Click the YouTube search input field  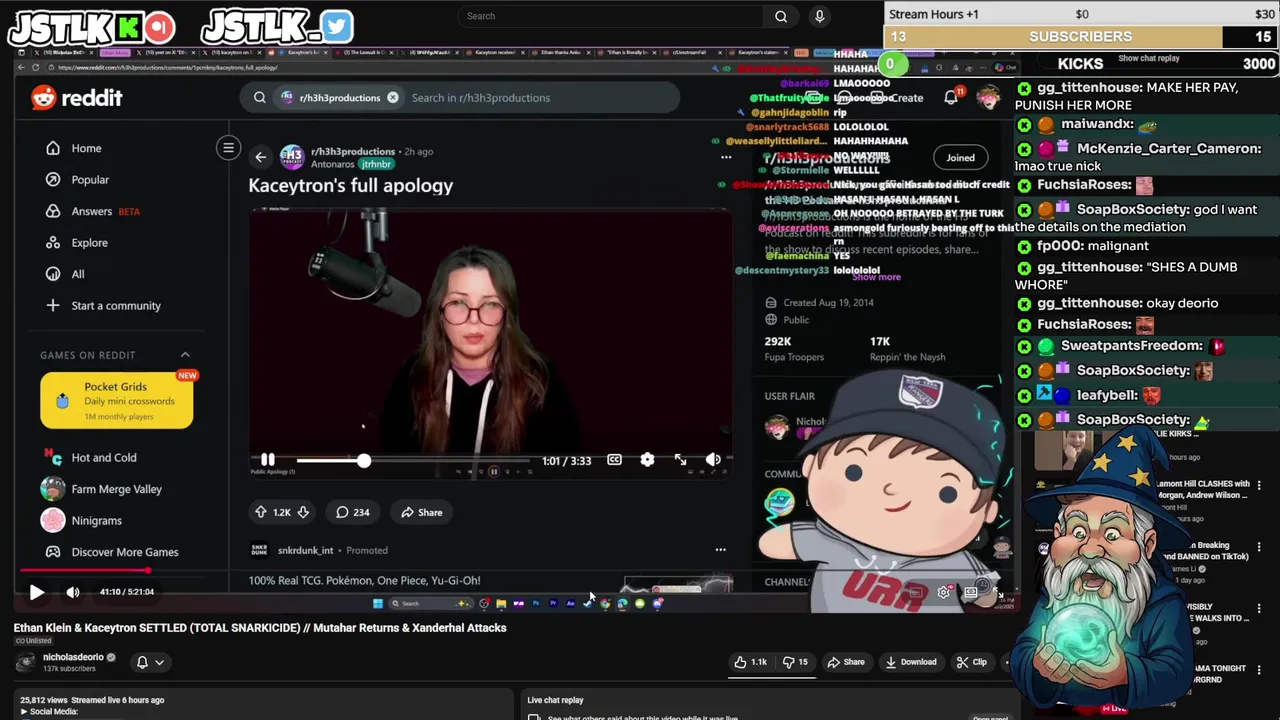(610, 16)
